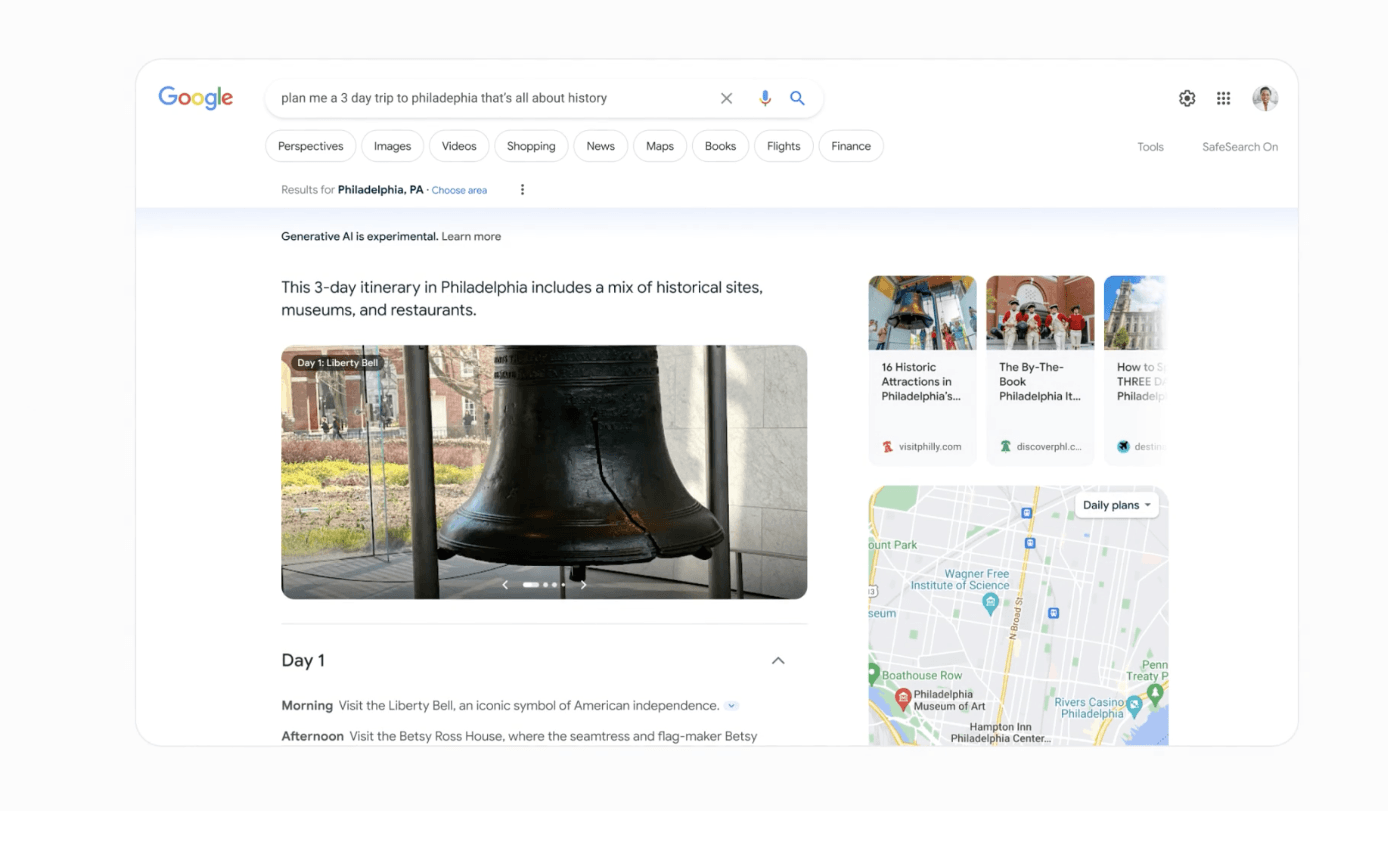Click the previous arrow on the image carousel
This screenshot has height=844, width=1388.
(x=505, y=584)
